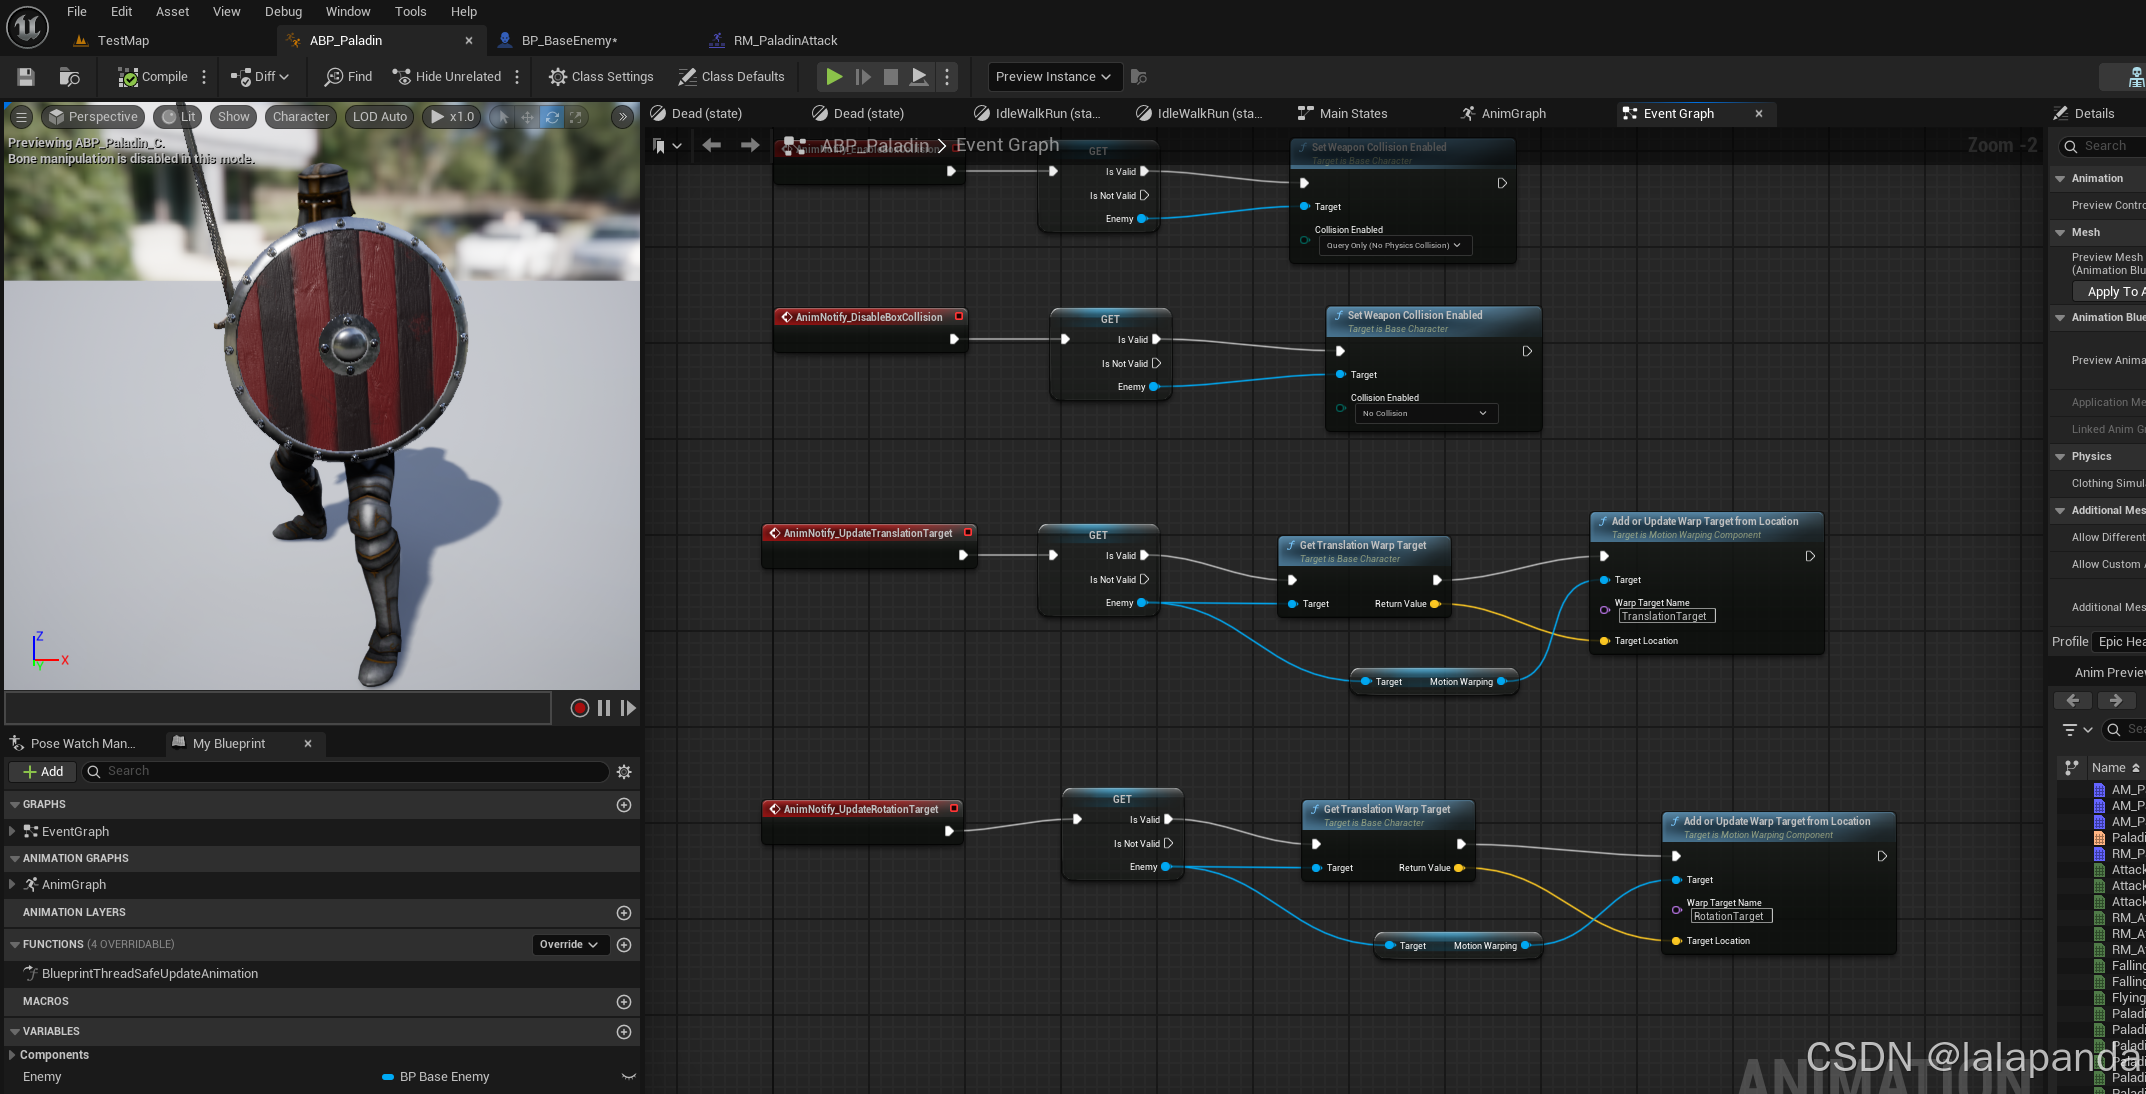Open My Blueprint settings gear icon
2146x1094 pixels.
624,772
